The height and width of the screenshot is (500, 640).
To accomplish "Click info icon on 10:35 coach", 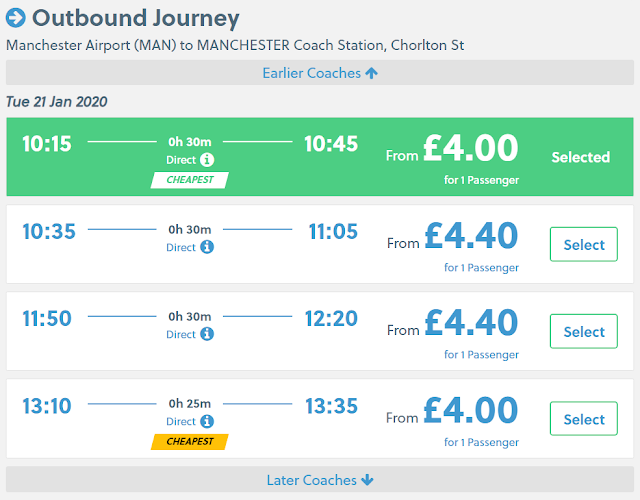I will pyautogui.click(x=207, y=247).
